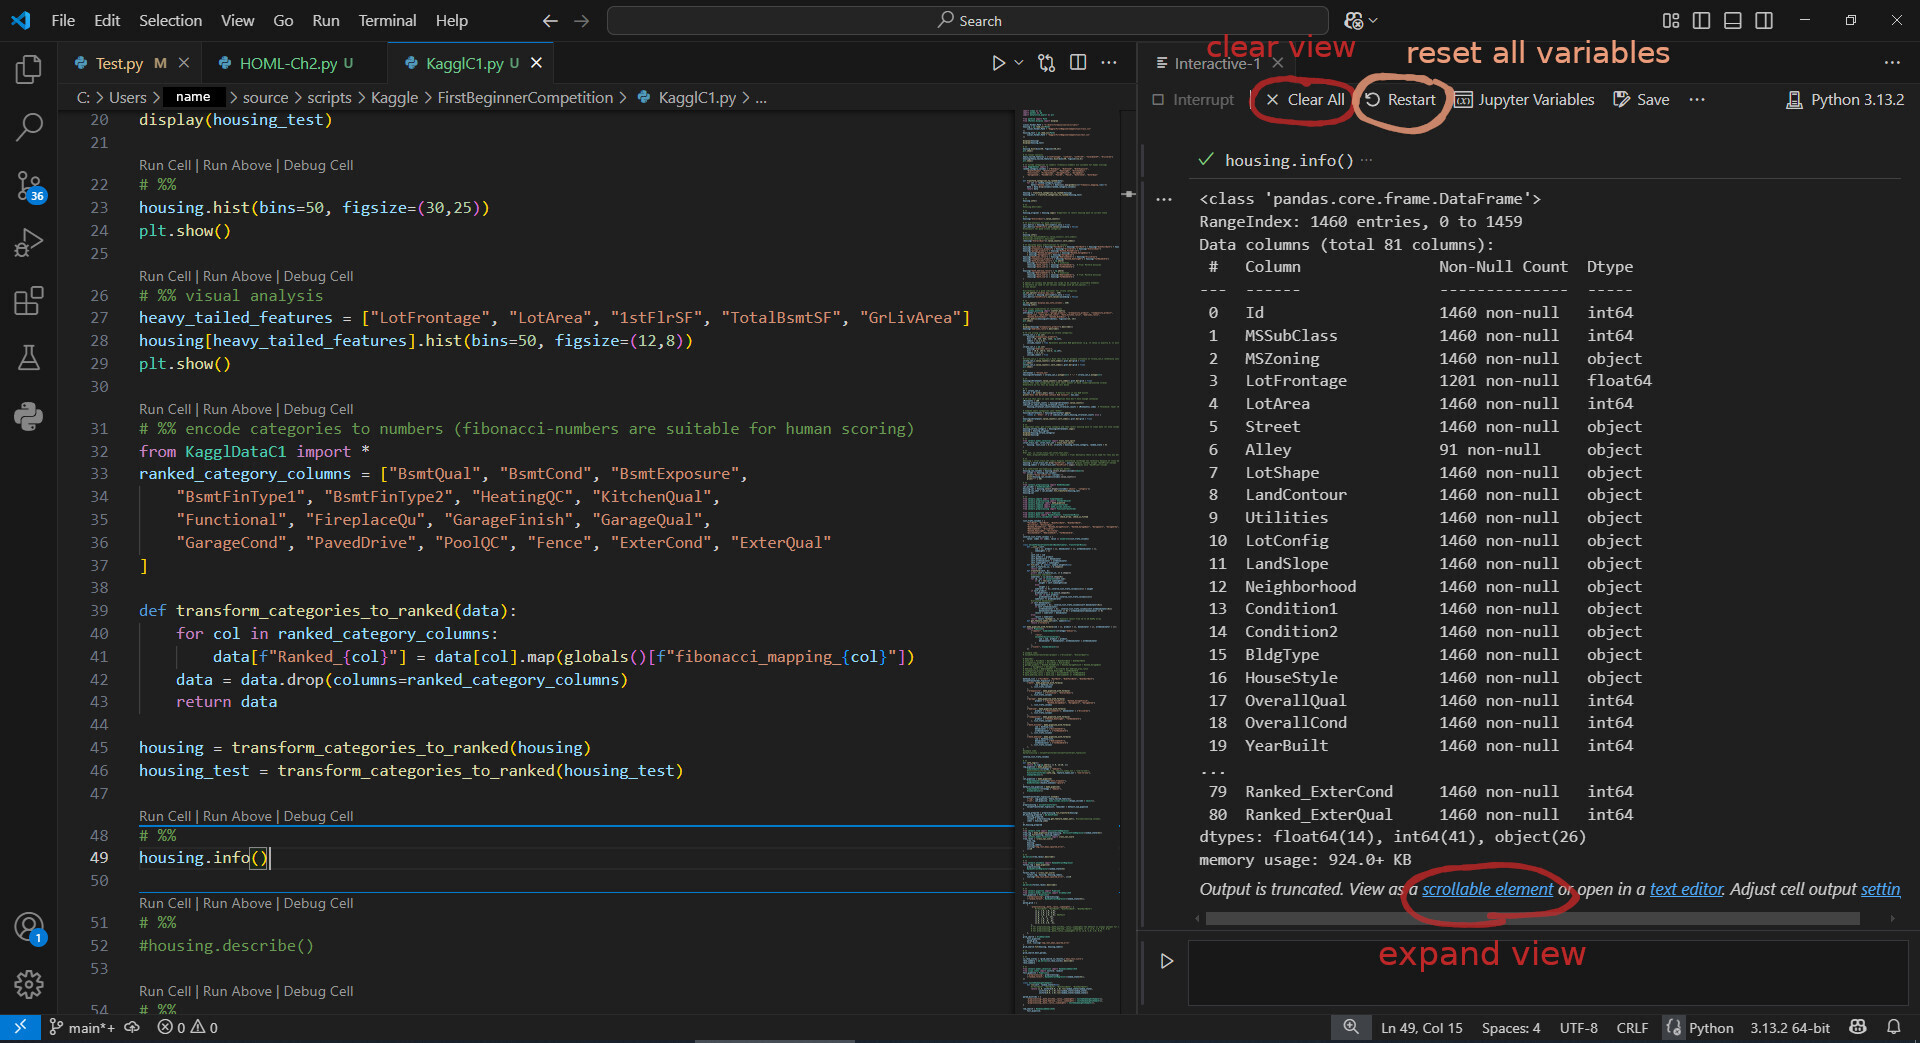Click the interactive code input box
Screen dimensions: 1920x1043
(x=1548, y=972)
